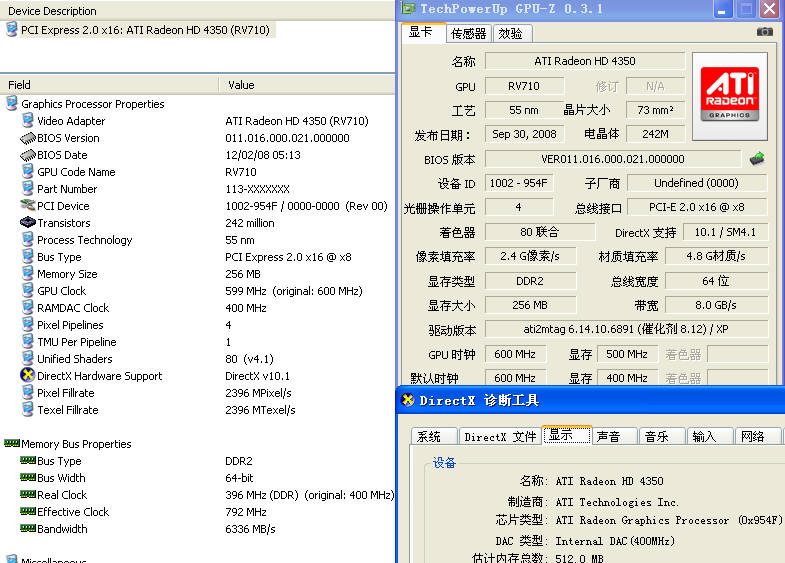785x563 pixels.
Task: Click the Memory Size row icon
Action: [28, 274]
